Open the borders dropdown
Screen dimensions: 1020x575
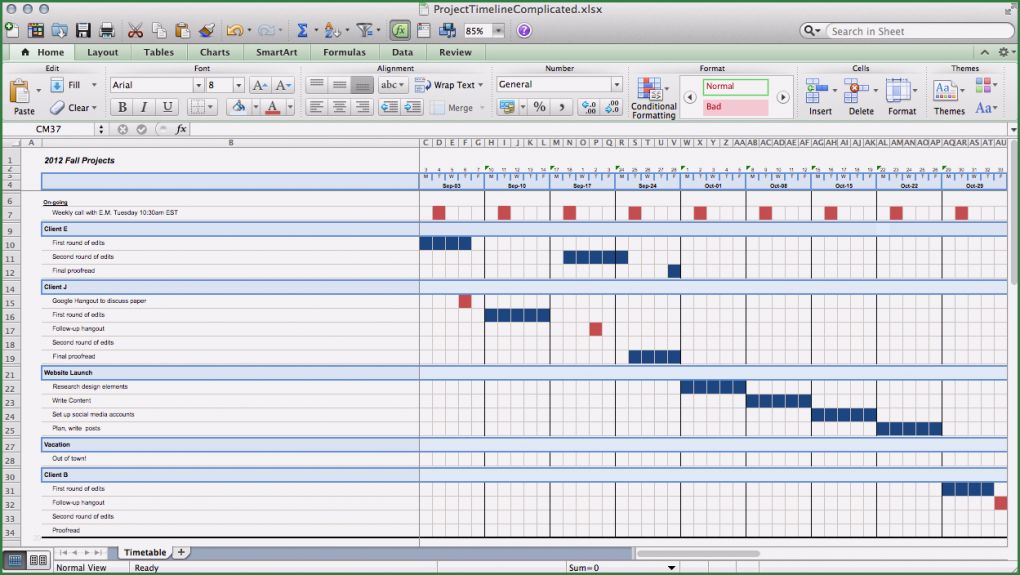coord(210,107)
